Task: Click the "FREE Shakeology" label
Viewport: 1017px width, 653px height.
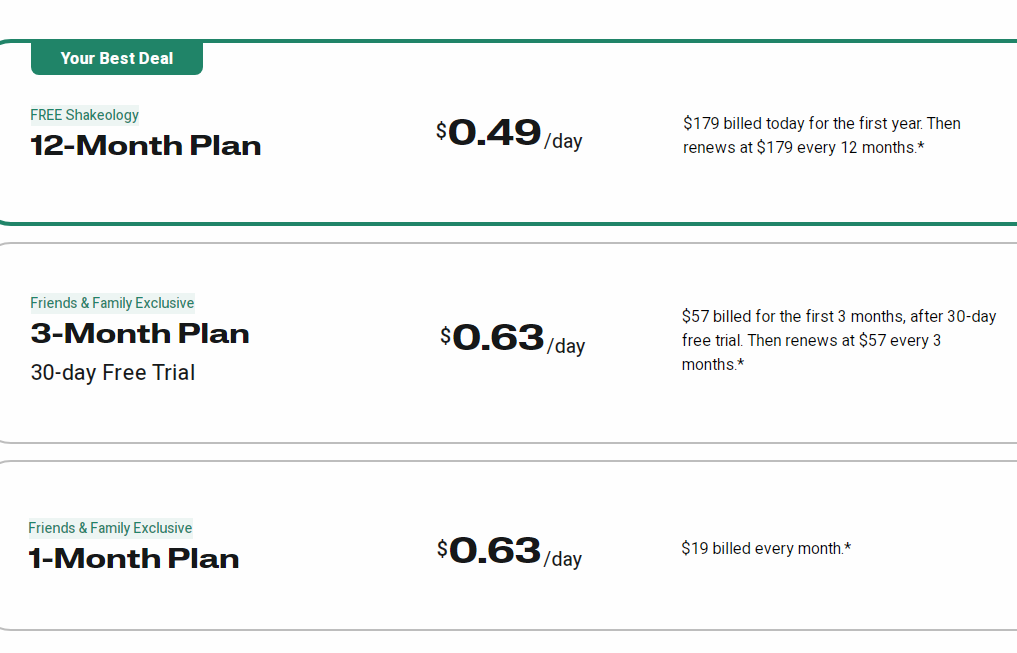Action: (x=85, y=115)
